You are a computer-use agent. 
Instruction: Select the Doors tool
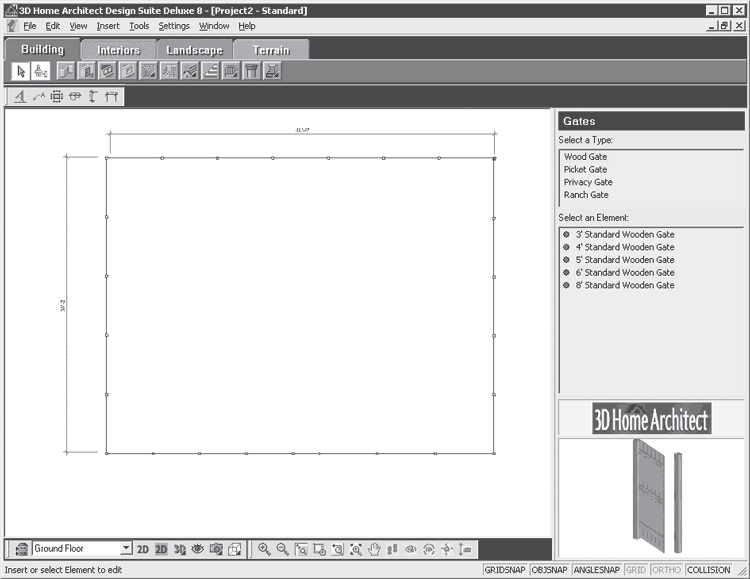click(x=87, y=71)
